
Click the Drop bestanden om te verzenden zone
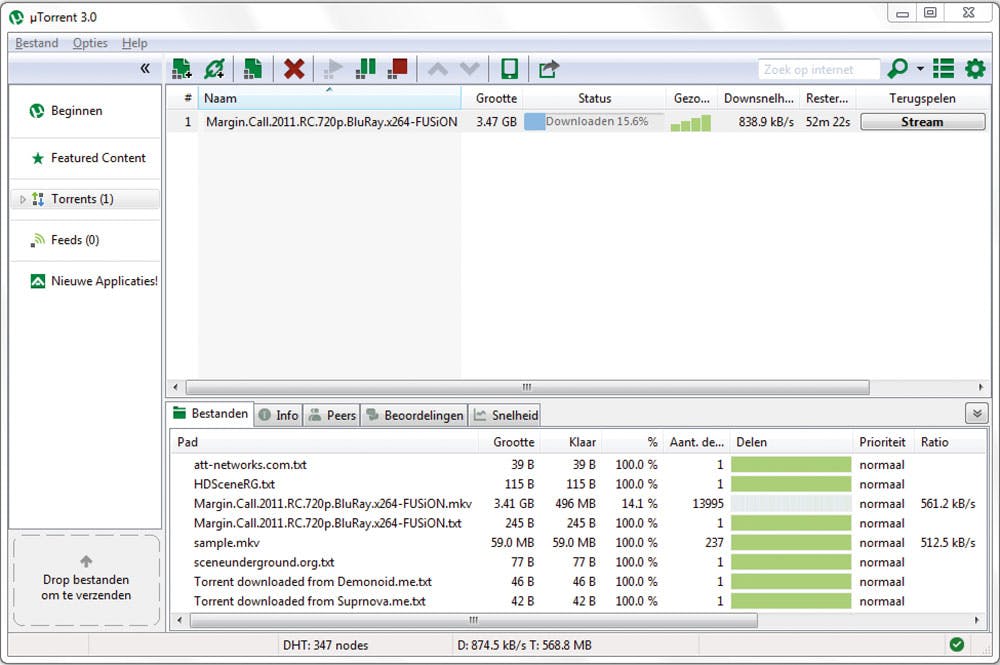click(86, 579)
